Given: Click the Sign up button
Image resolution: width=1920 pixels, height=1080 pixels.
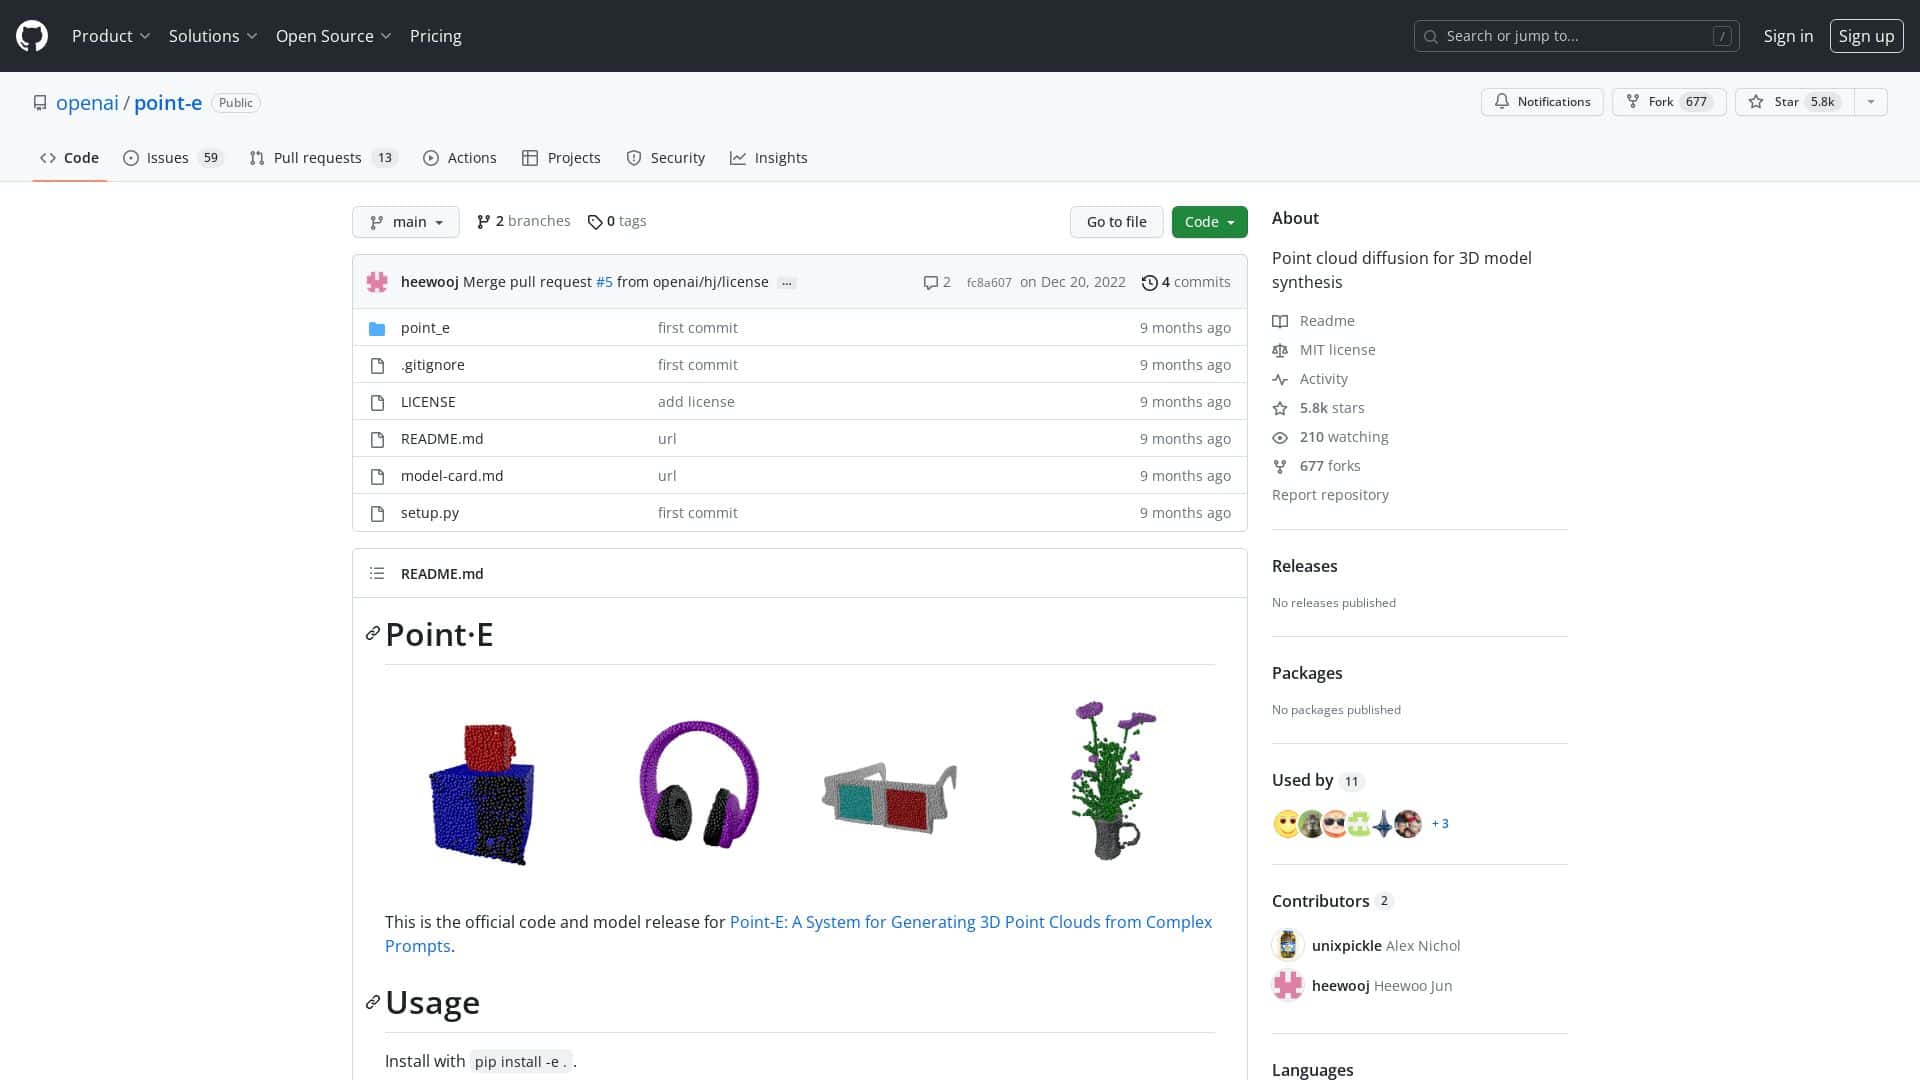Looking at the screenshot, I should [x=1866, y=36].
